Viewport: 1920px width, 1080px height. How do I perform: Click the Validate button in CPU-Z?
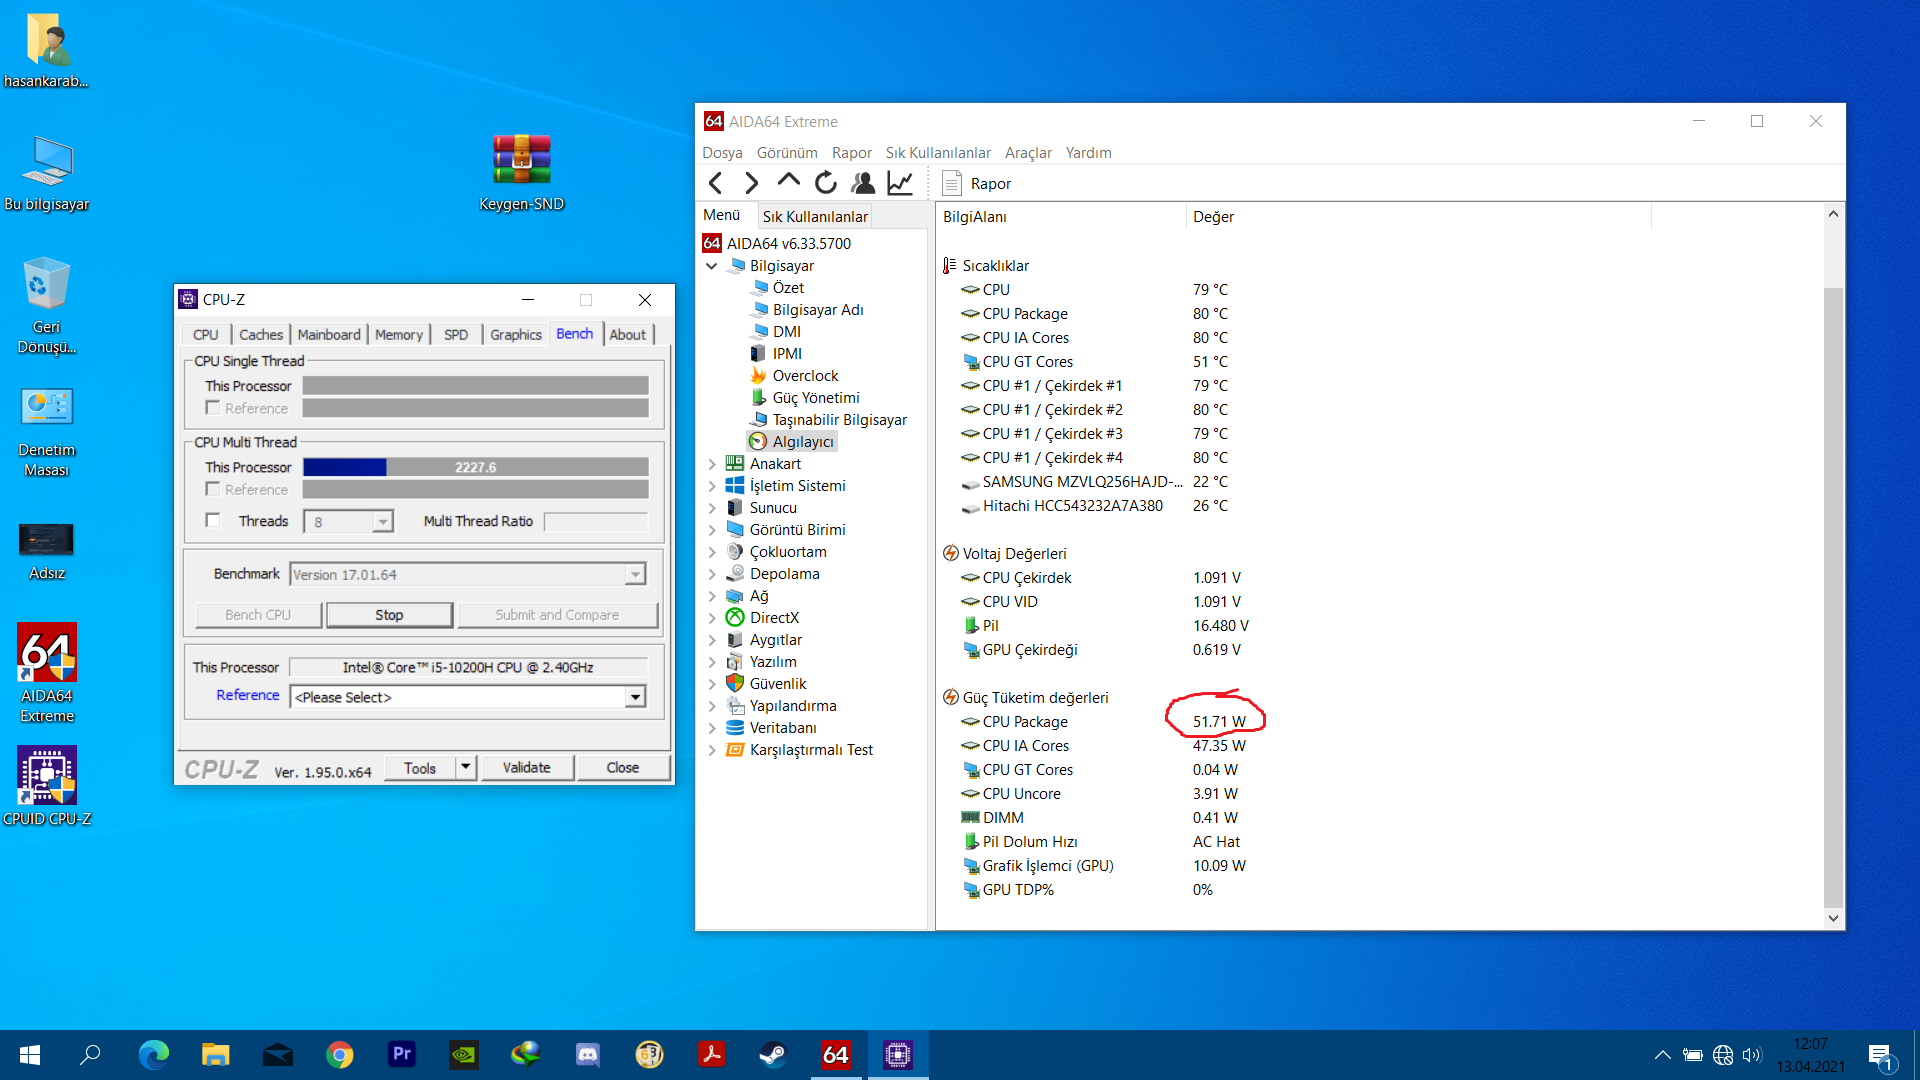(526, 767)
